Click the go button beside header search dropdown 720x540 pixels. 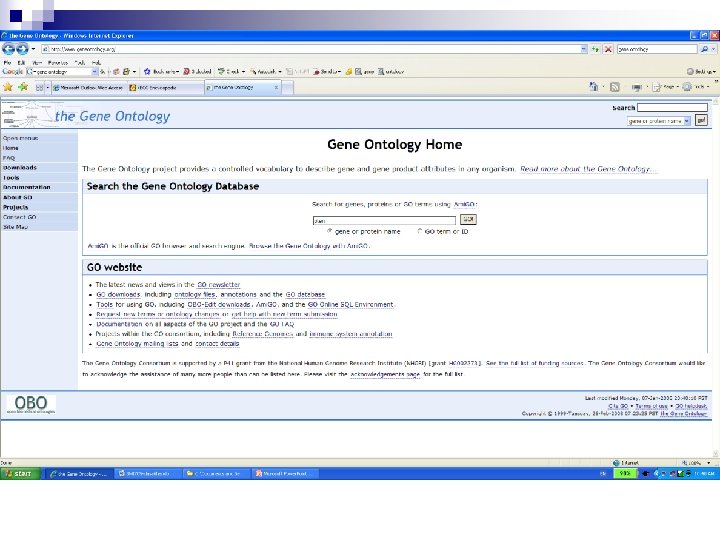coord(701,120)
